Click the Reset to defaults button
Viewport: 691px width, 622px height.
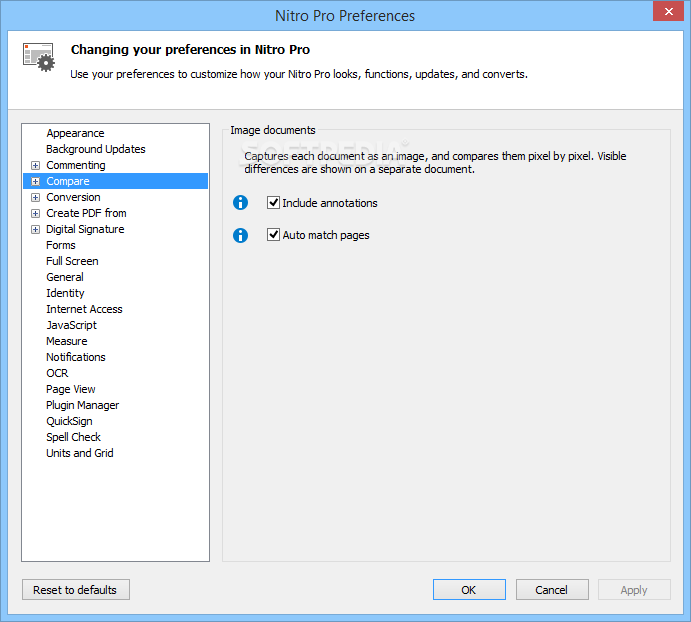(x=76, y=590)
